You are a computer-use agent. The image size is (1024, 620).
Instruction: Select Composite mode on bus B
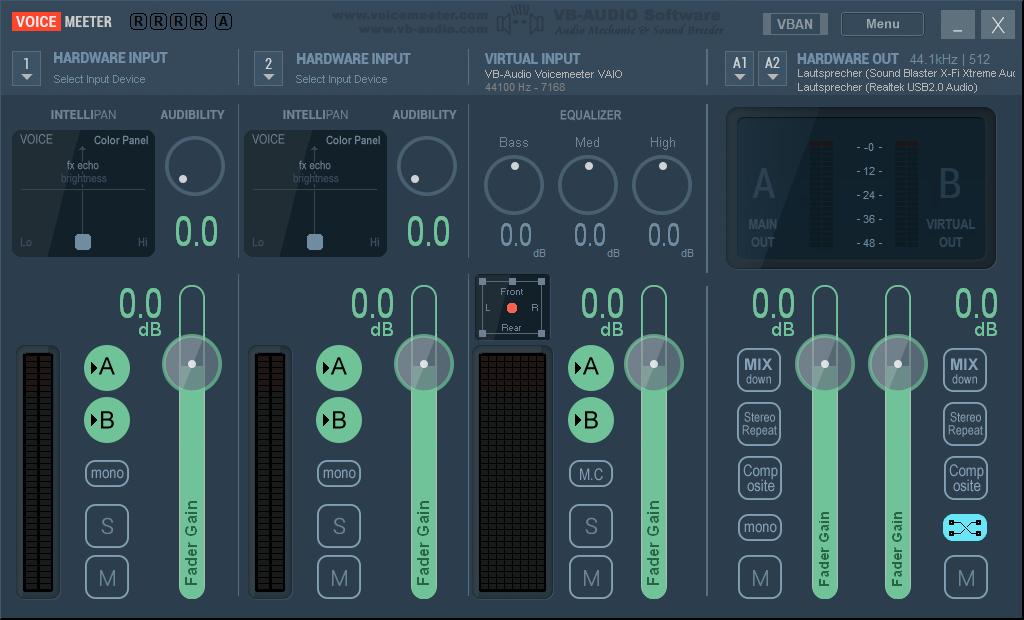click(x=966, y=478)
